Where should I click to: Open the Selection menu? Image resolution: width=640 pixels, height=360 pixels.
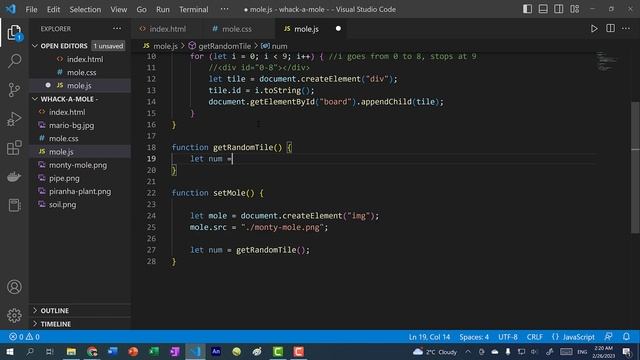click(x=85, y=9)
